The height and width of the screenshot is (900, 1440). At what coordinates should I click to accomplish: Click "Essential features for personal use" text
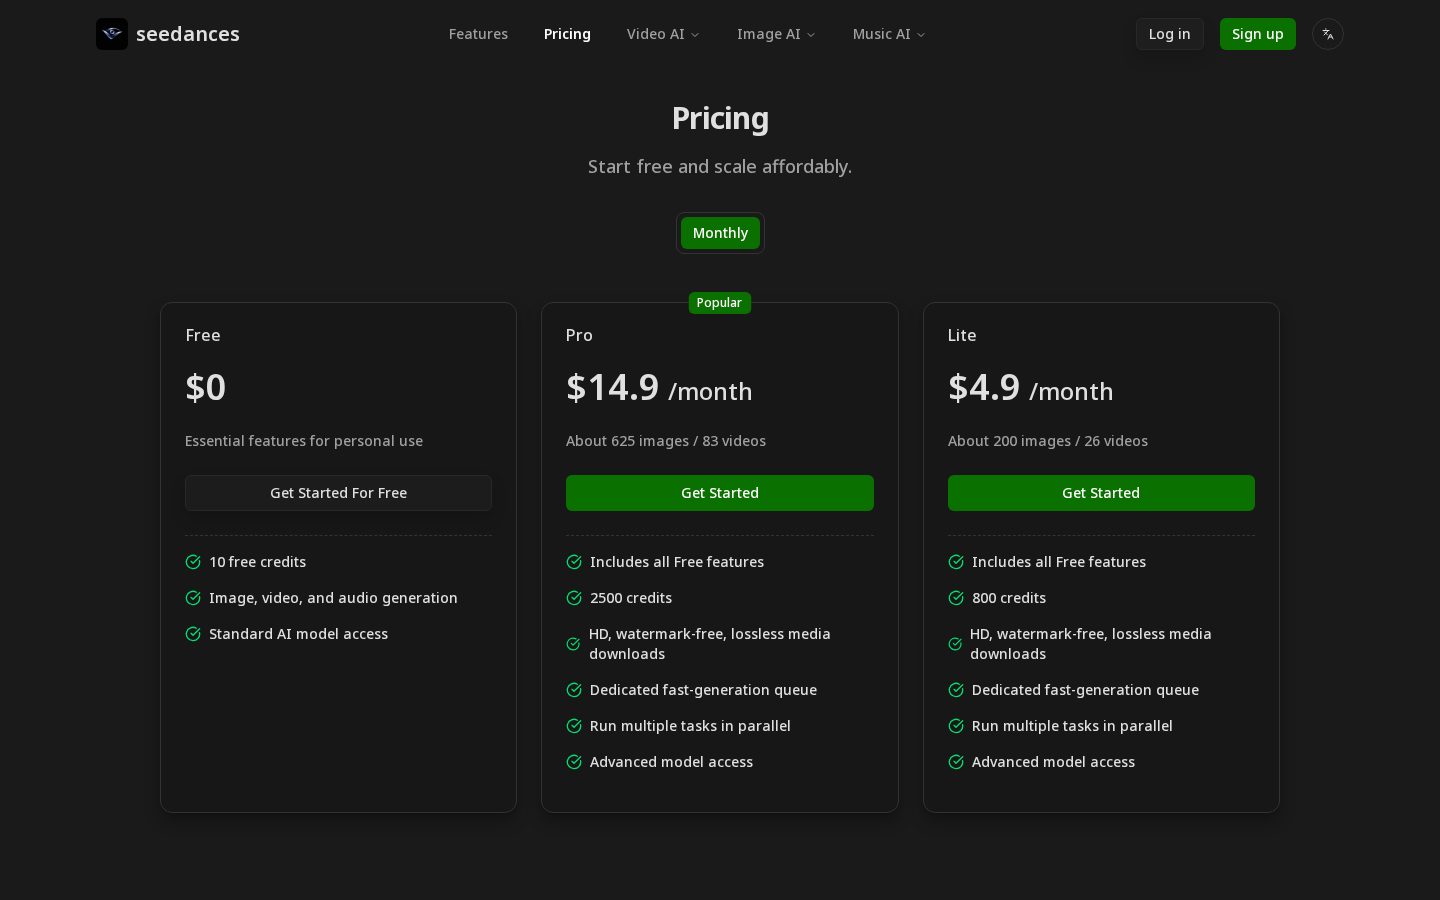point(304,441)
